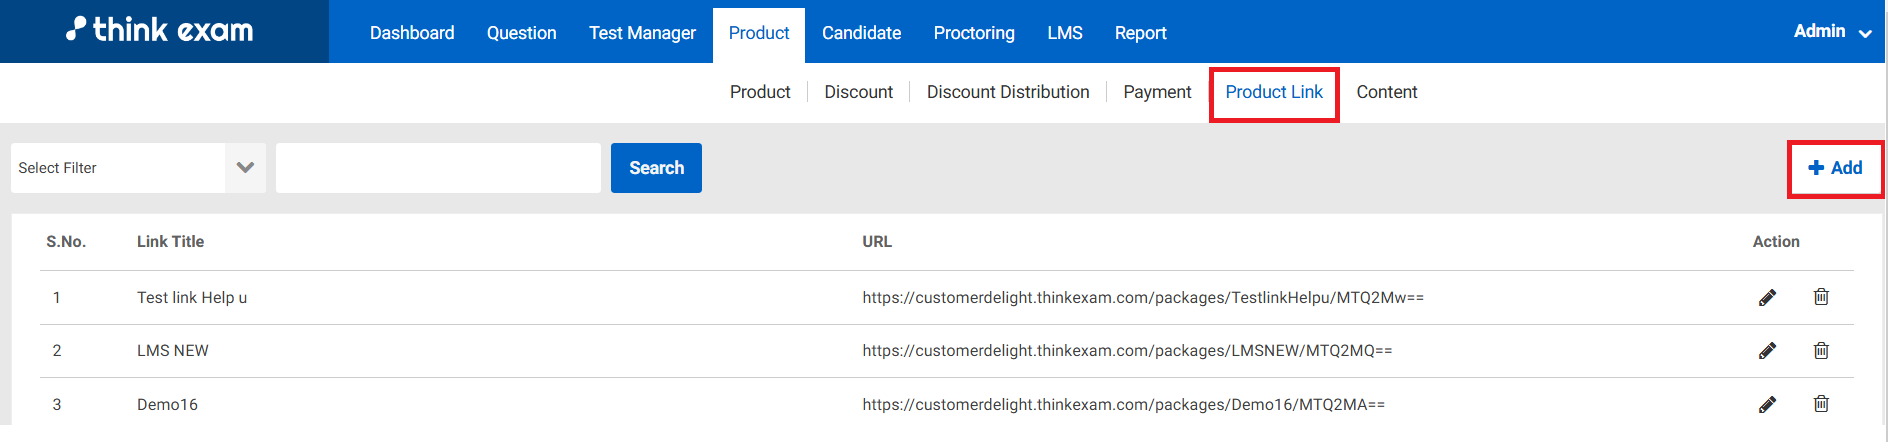Edit the Test link Help u entry
The width and height of the screenshot is (1888, 442).
1767,298
